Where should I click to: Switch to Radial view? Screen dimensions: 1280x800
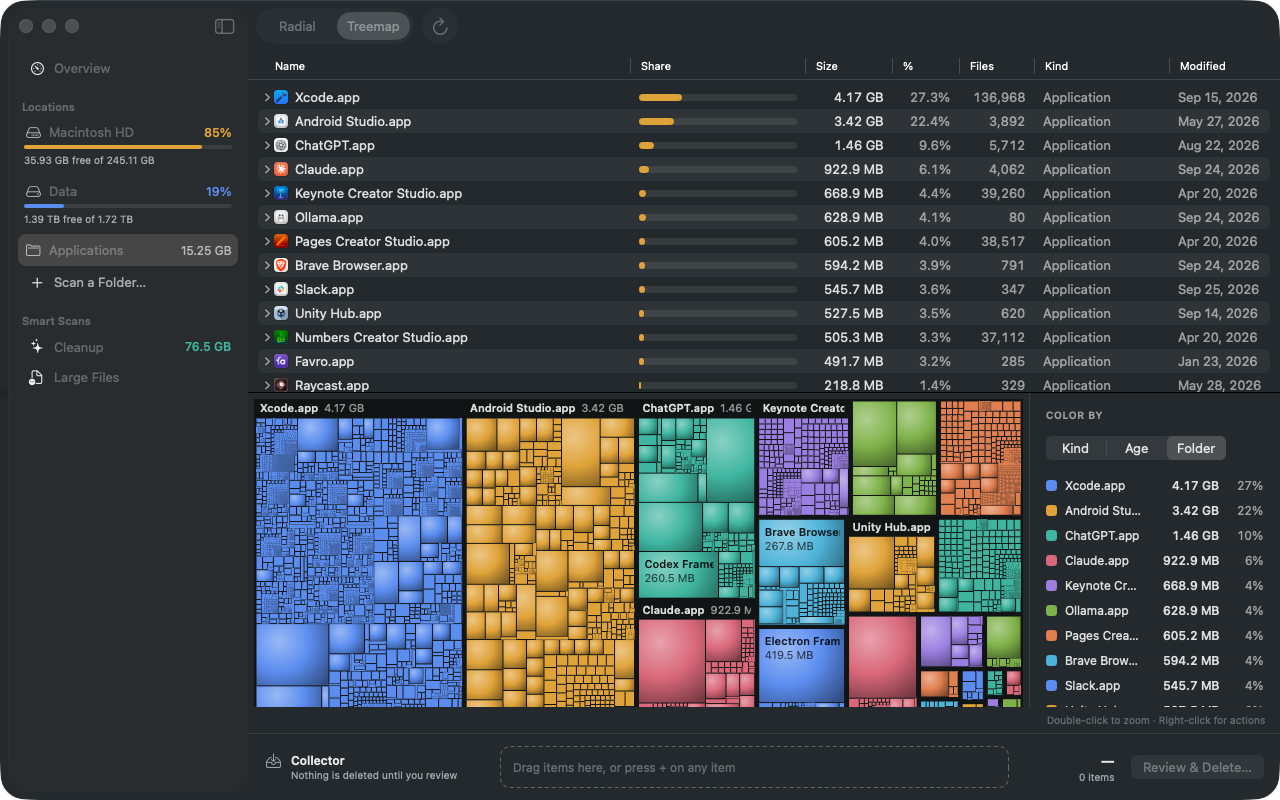(x=297, y=27)
